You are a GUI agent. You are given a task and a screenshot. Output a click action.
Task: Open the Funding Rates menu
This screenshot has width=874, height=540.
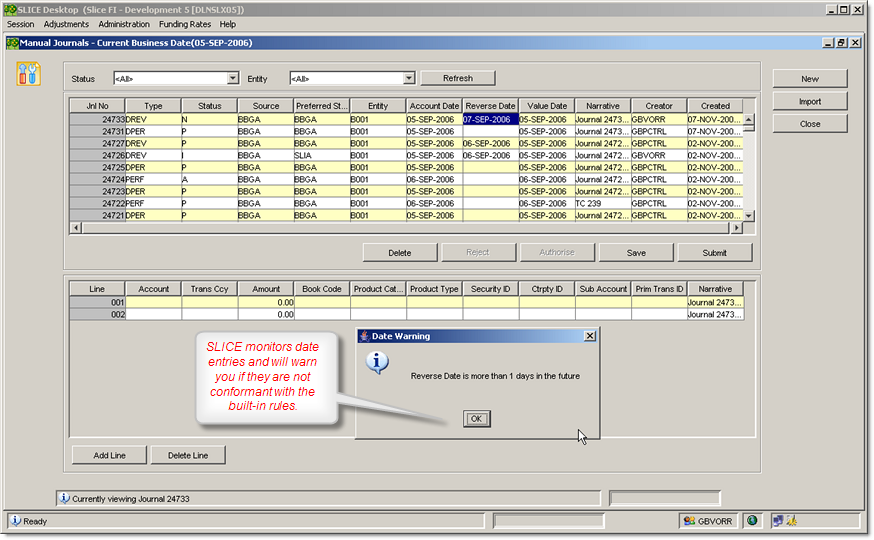tap(184, 24)
